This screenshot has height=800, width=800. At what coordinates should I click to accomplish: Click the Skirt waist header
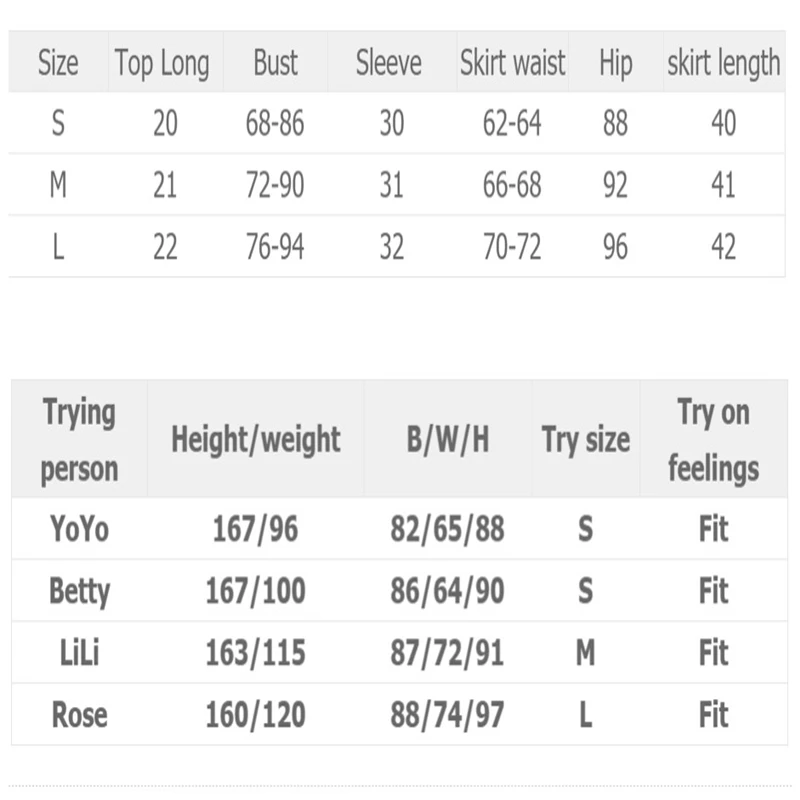point(512,63)
